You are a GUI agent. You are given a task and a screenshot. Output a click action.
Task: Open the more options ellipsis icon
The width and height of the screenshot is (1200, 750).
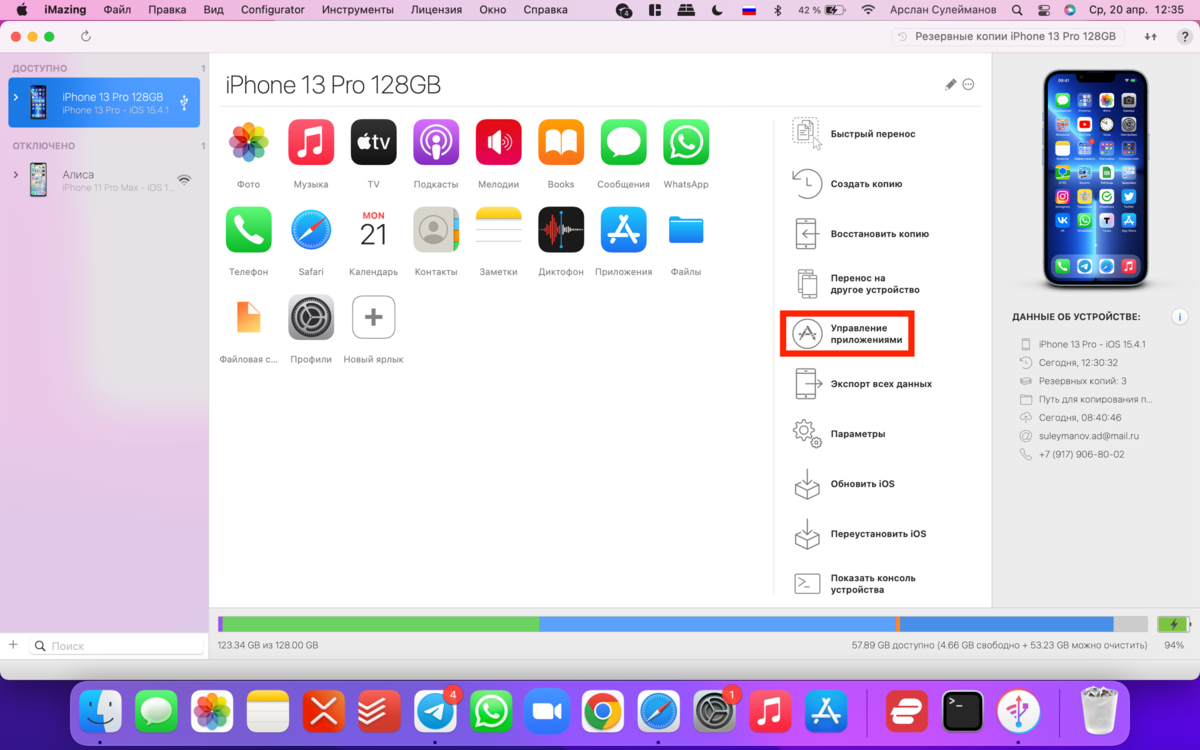(968, 85)
